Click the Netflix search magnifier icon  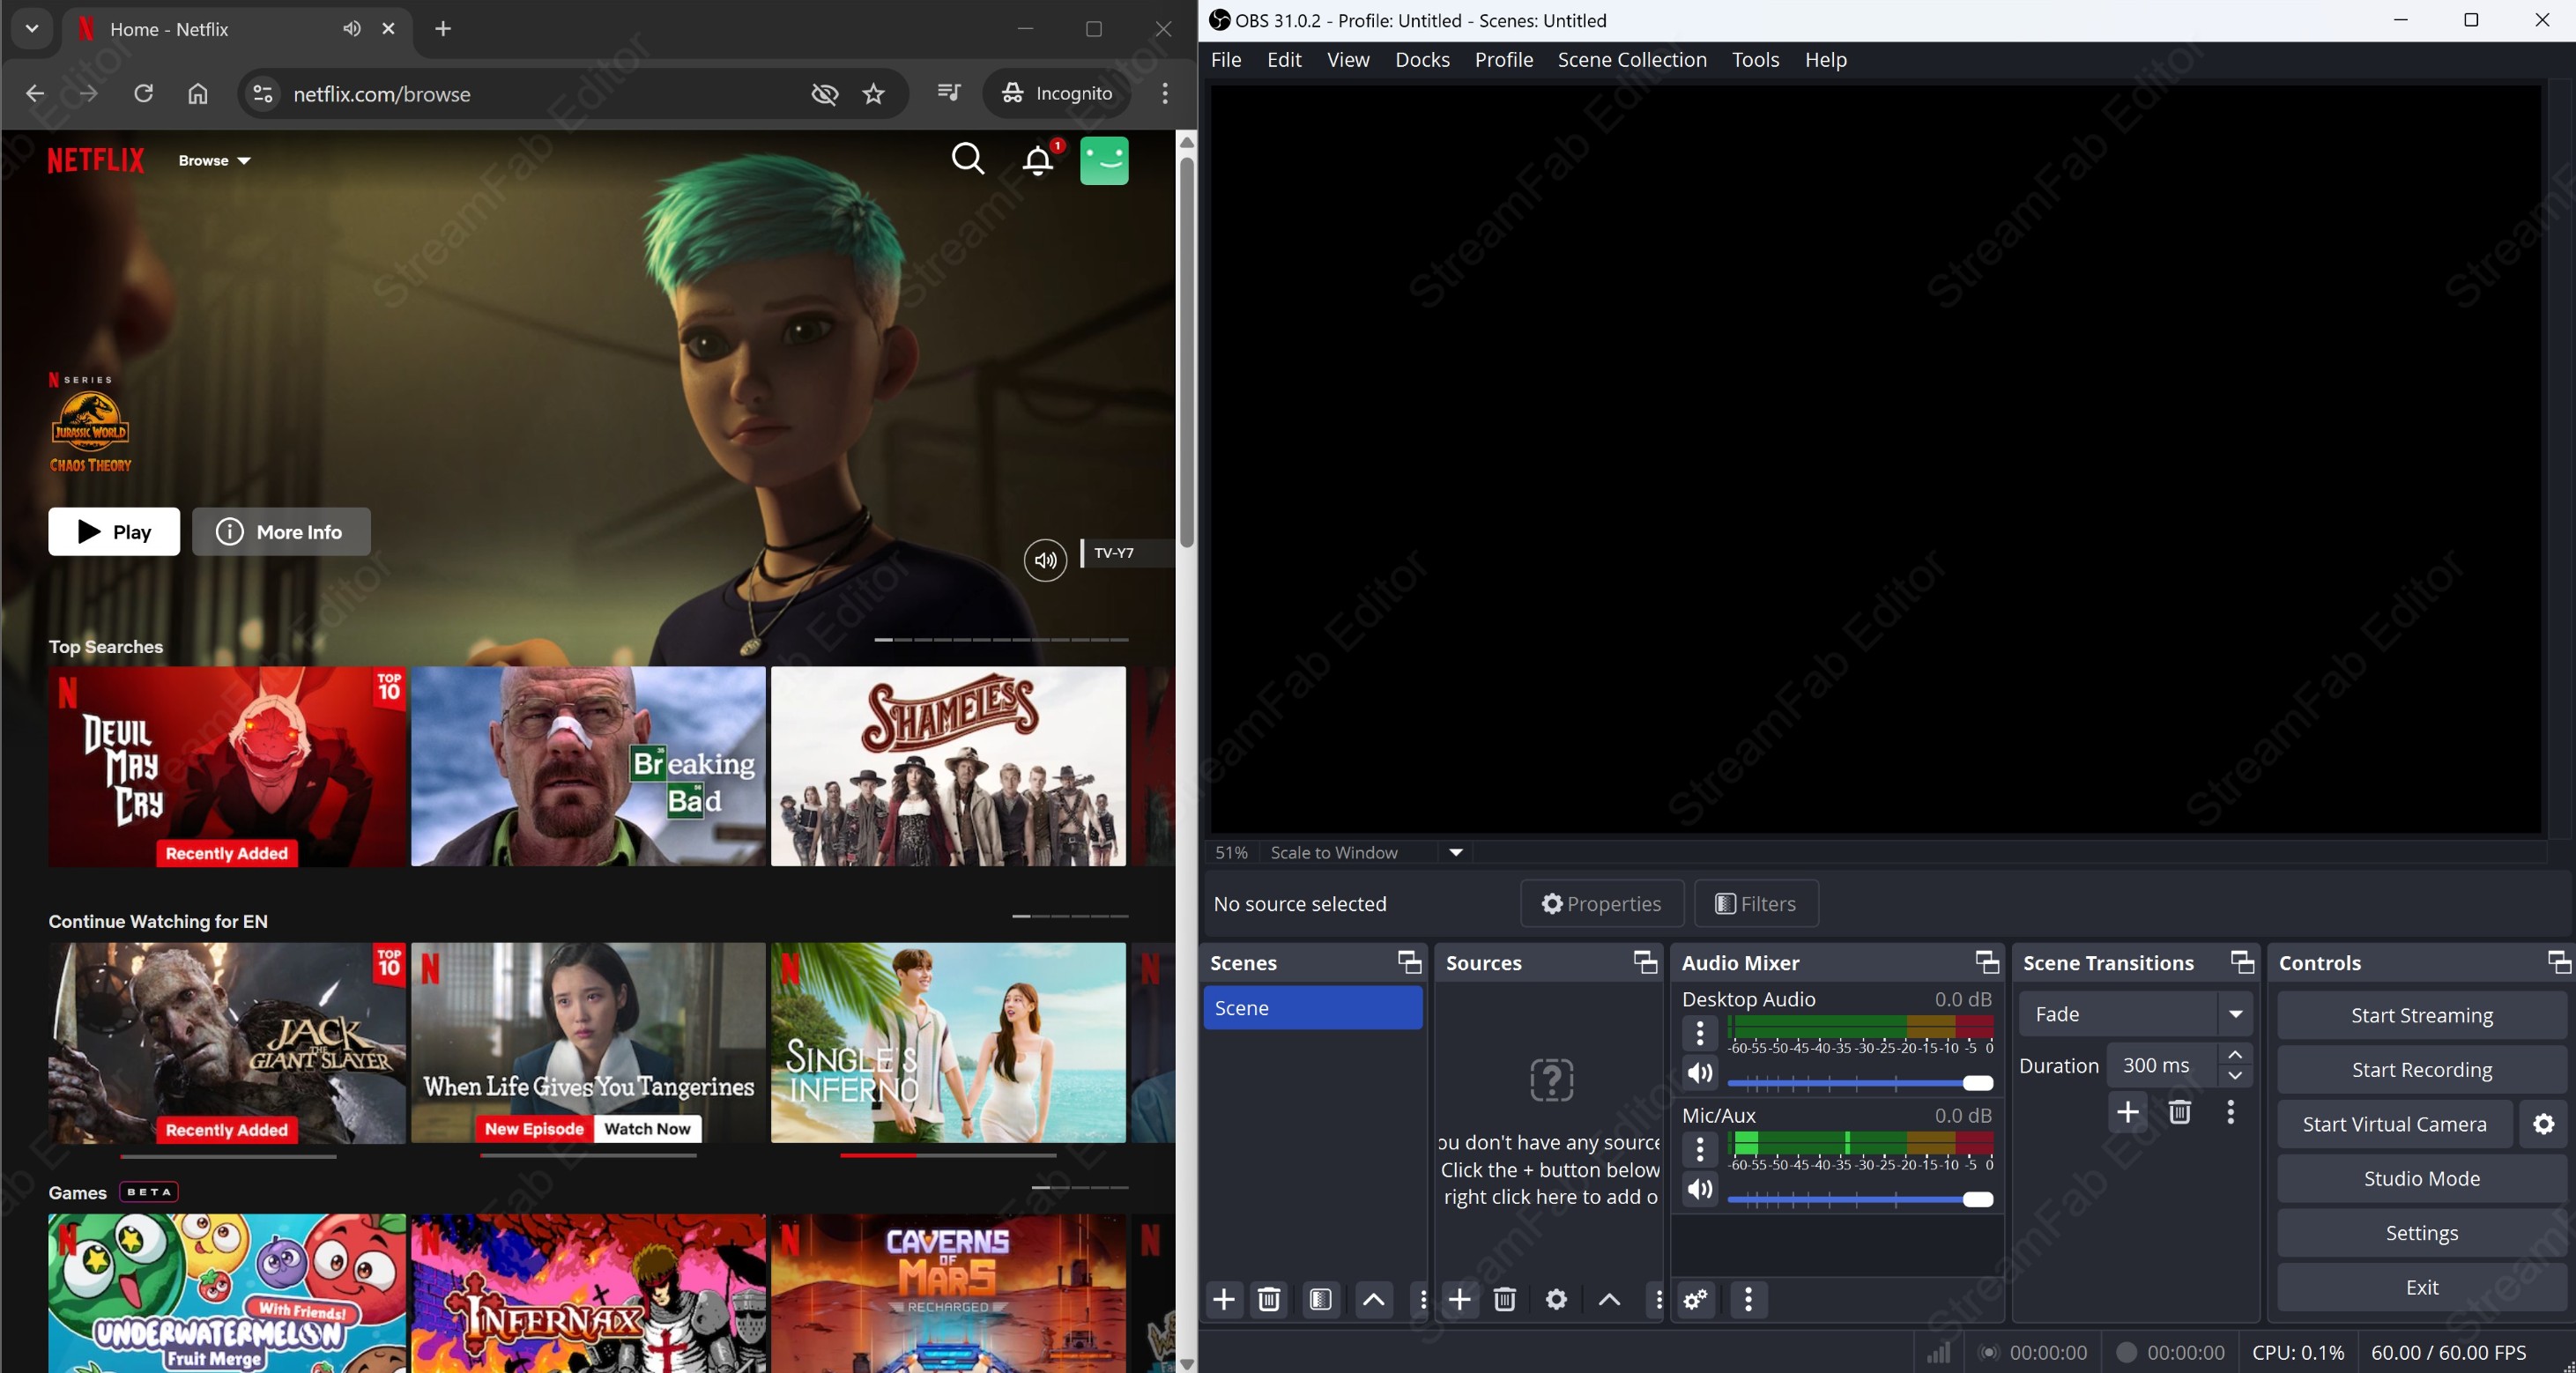point(968,160)
